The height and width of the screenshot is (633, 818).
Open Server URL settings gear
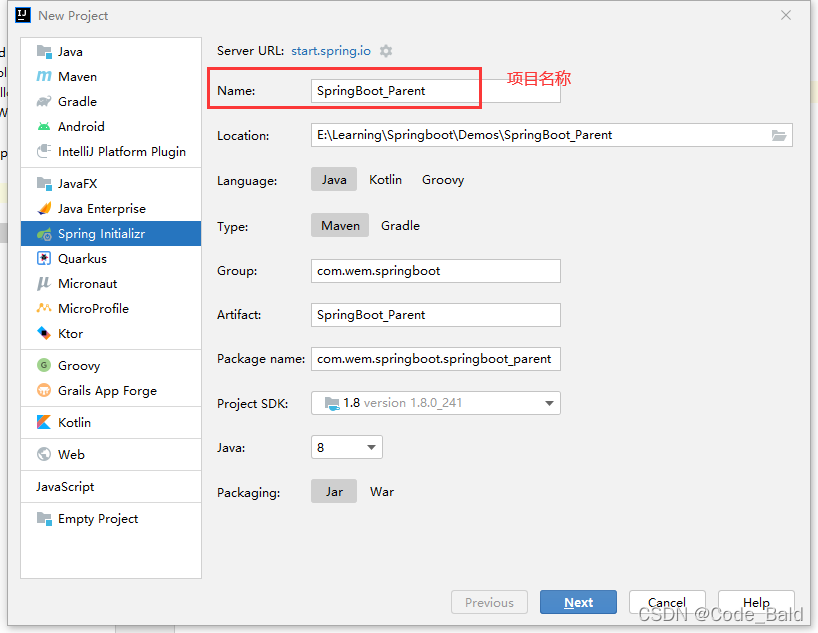386,51
